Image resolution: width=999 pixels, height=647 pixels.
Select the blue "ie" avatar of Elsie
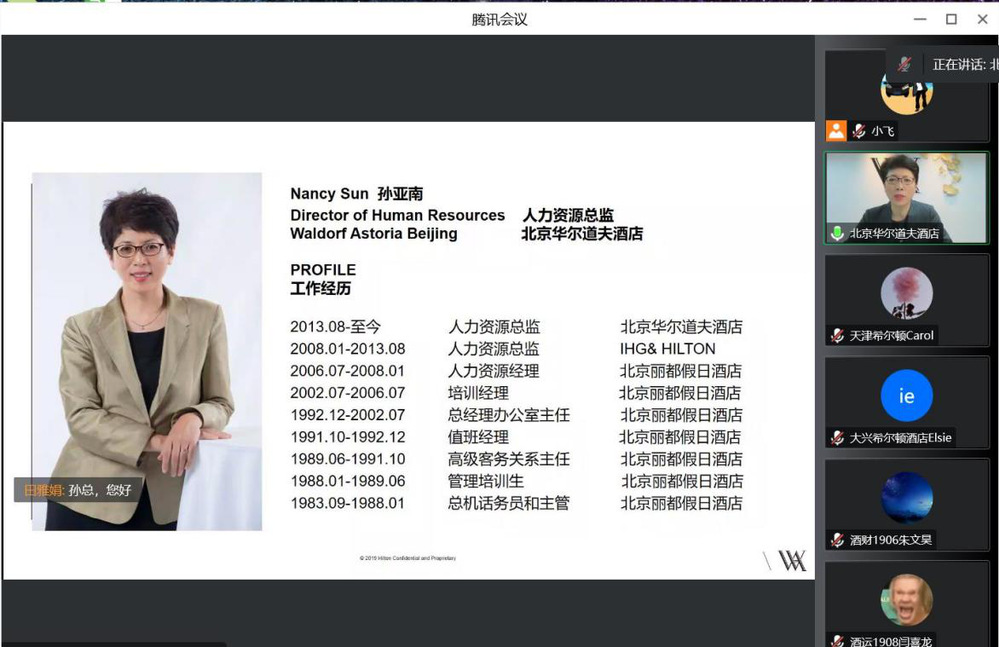906,396
